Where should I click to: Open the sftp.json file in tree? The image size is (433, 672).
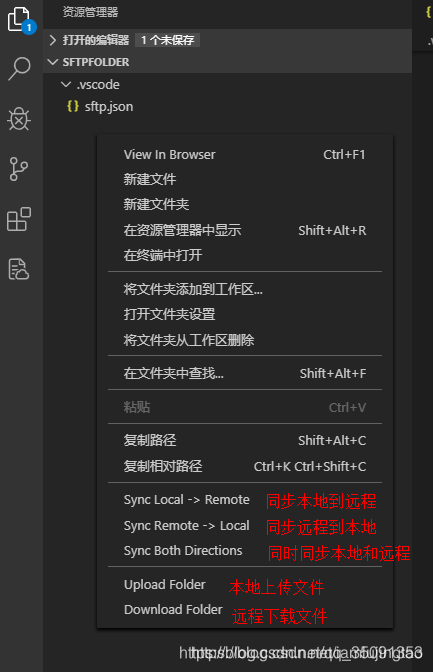(109, 106)
